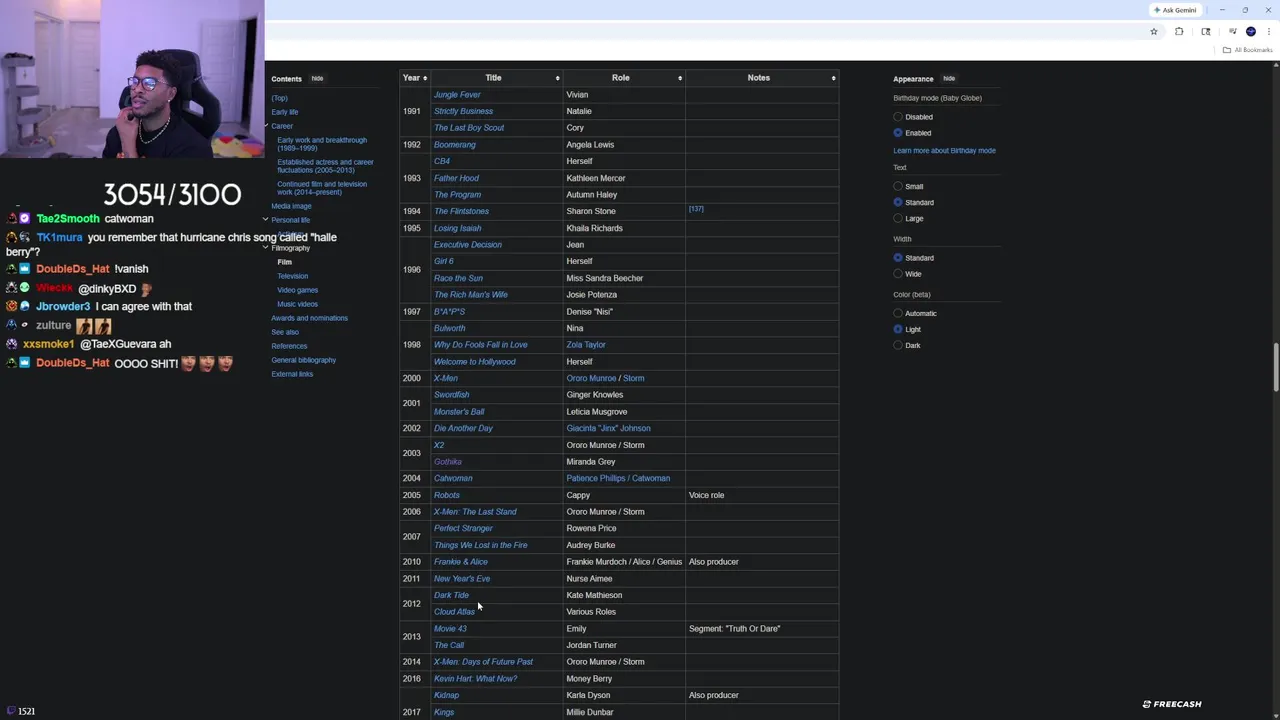The height and width of the screenshot is (720, 1280).
Task: Go to Early work and breakthrough section
Action: click(322, 144)
